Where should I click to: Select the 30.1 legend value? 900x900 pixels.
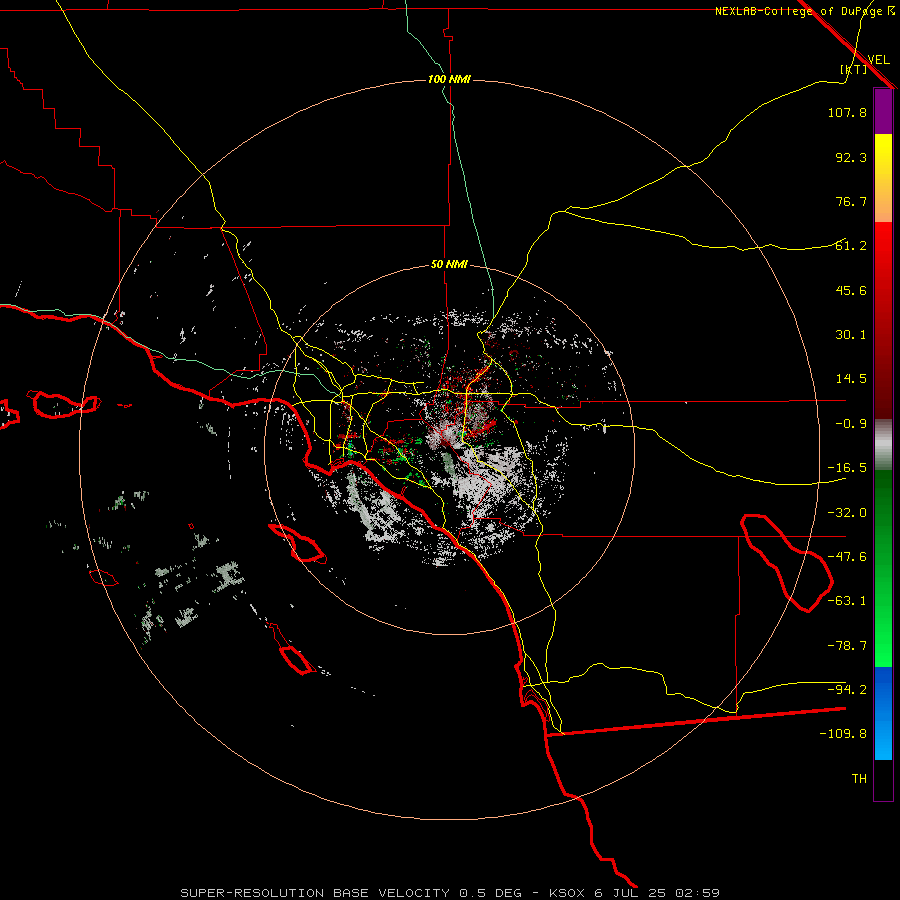point(851,335)
